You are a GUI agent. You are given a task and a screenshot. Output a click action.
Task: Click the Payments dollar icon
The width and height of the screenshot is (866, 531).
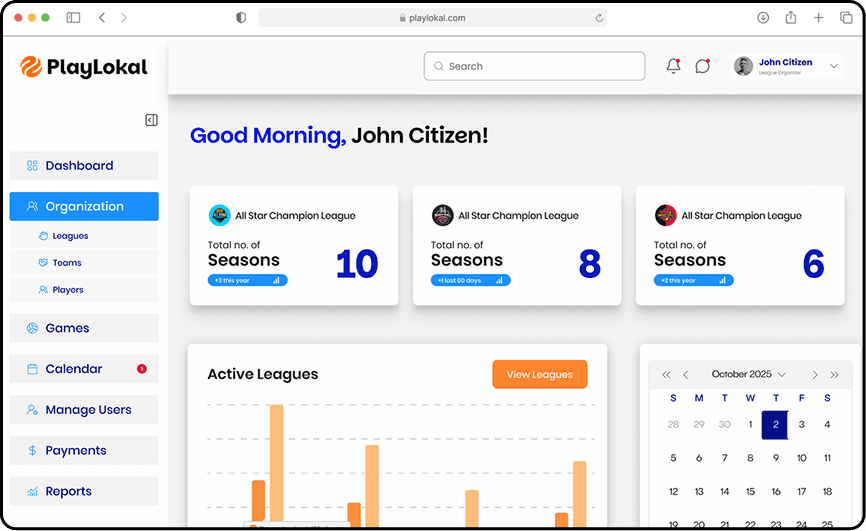point(33,450)
